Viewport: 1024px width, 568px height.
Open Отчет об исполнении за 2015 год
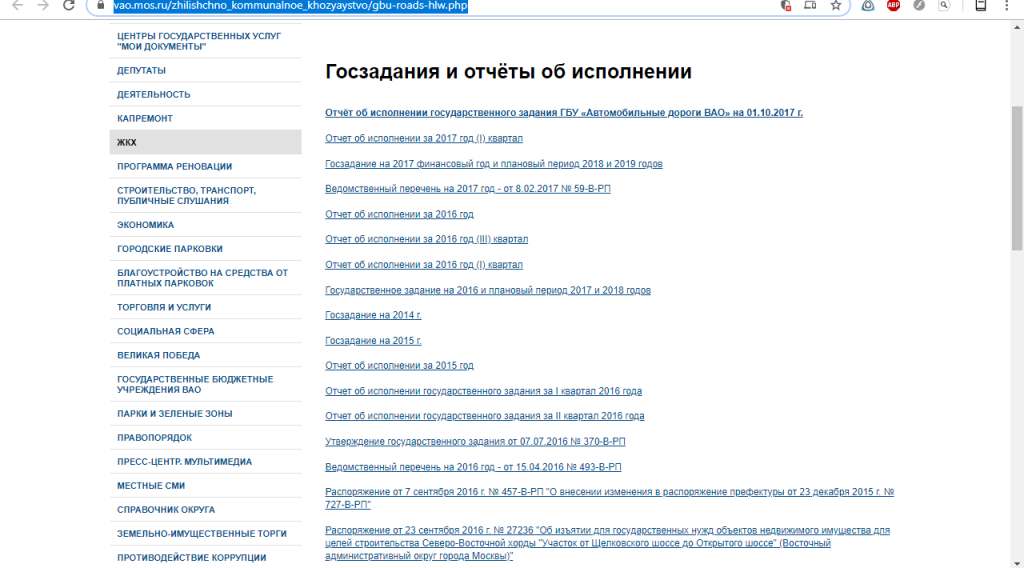point(399,366)
